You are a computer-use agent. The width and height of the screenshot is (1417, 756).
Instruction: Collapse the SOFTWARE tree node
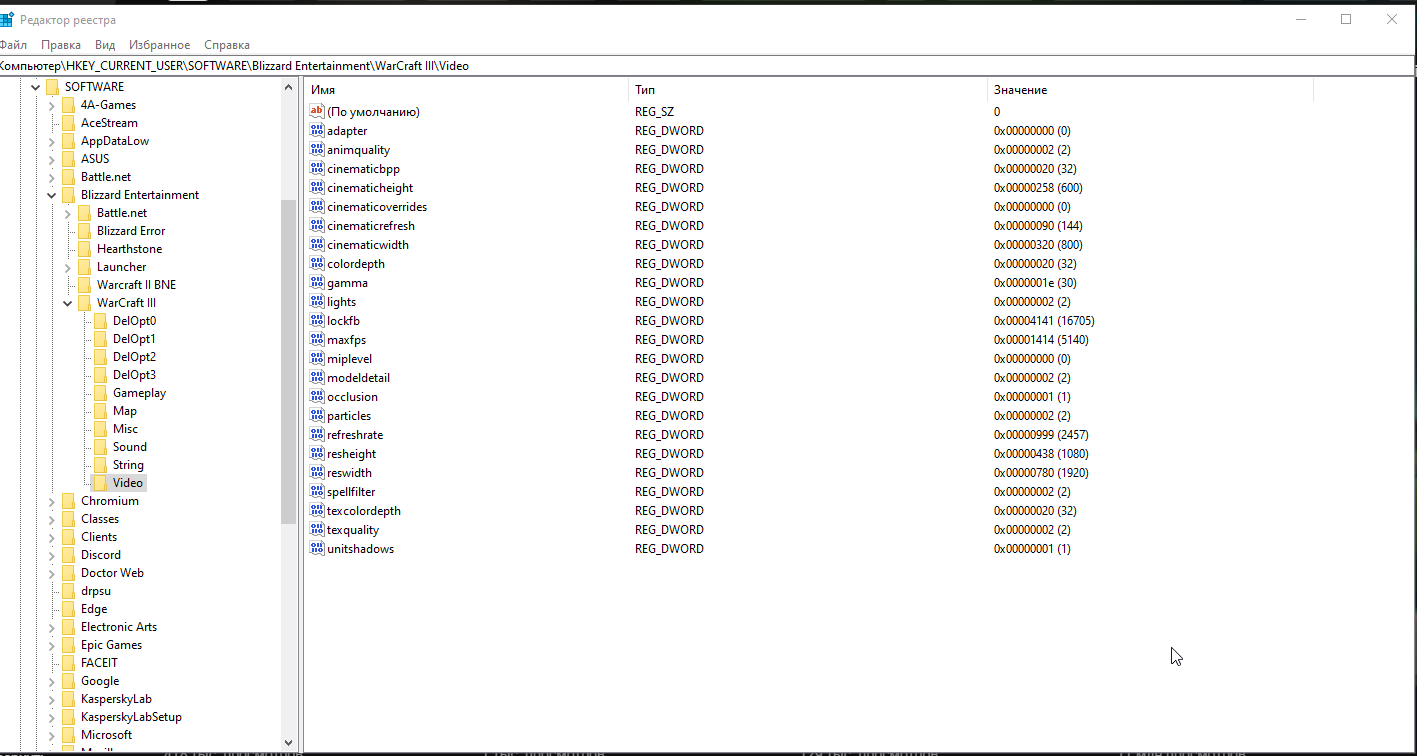pos(36,87)
